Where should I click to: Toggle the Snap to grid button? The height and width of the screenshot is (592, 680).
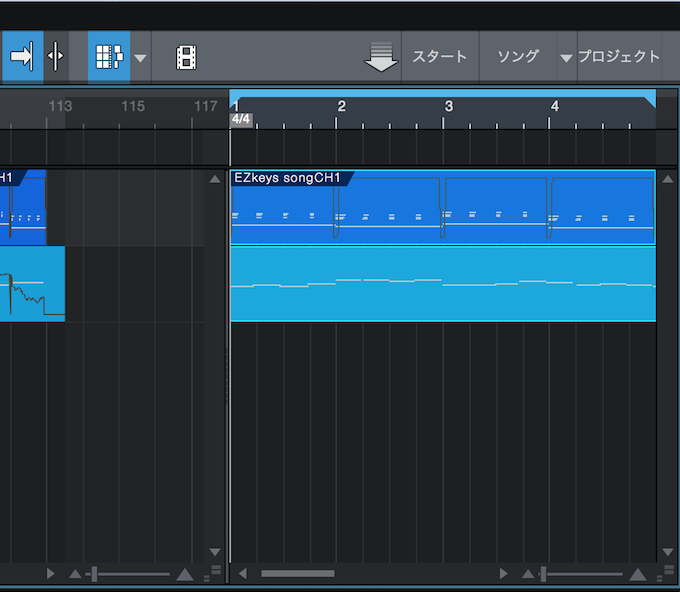pos(109,56)
